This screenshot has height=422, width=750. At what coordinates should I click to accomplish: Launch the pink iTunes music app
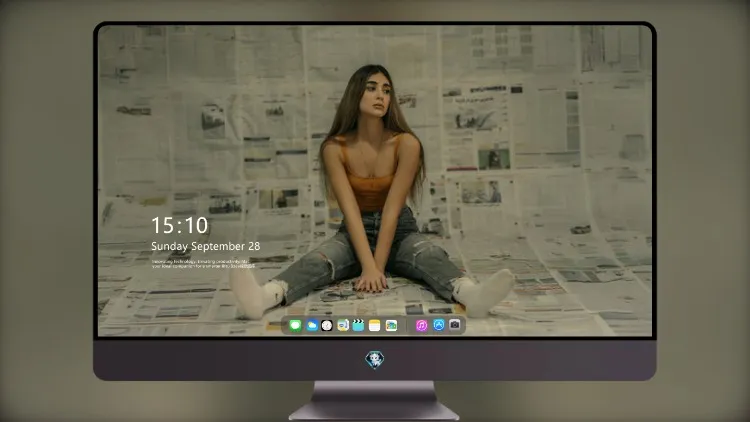point(421,325)
